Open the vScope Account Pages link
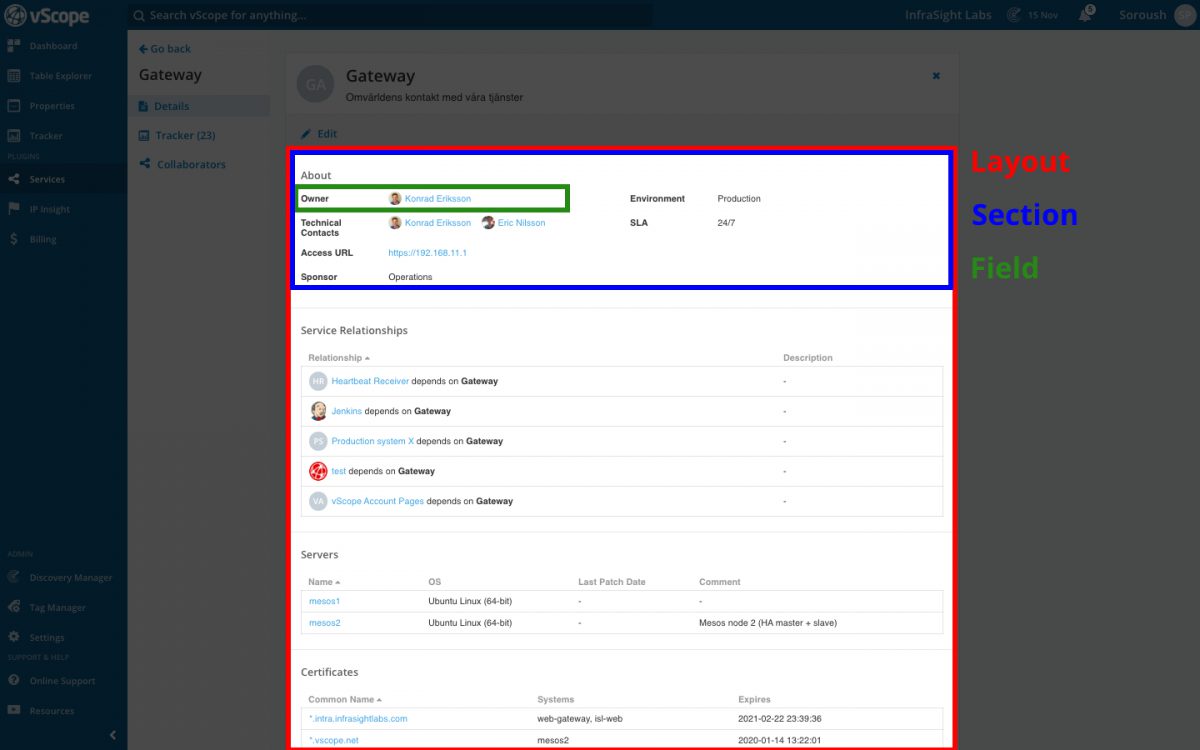 (x=378, y=501)
